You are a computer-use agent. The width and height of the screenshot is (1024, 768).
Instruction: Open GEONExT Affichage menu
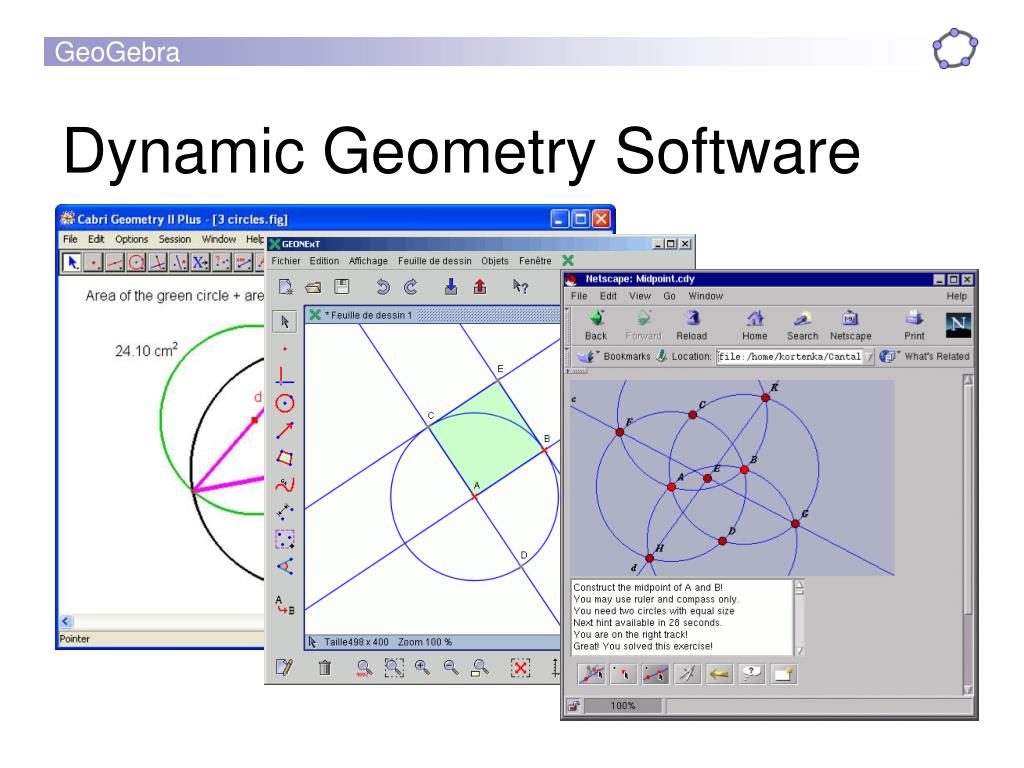point(368,261)
